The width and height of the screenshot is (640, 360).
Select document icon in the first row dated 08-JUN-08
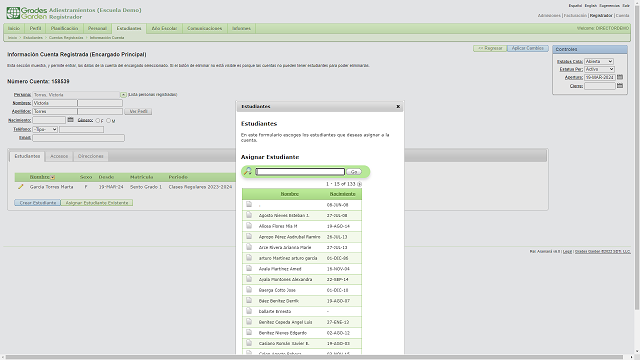[x=249, y=204]
